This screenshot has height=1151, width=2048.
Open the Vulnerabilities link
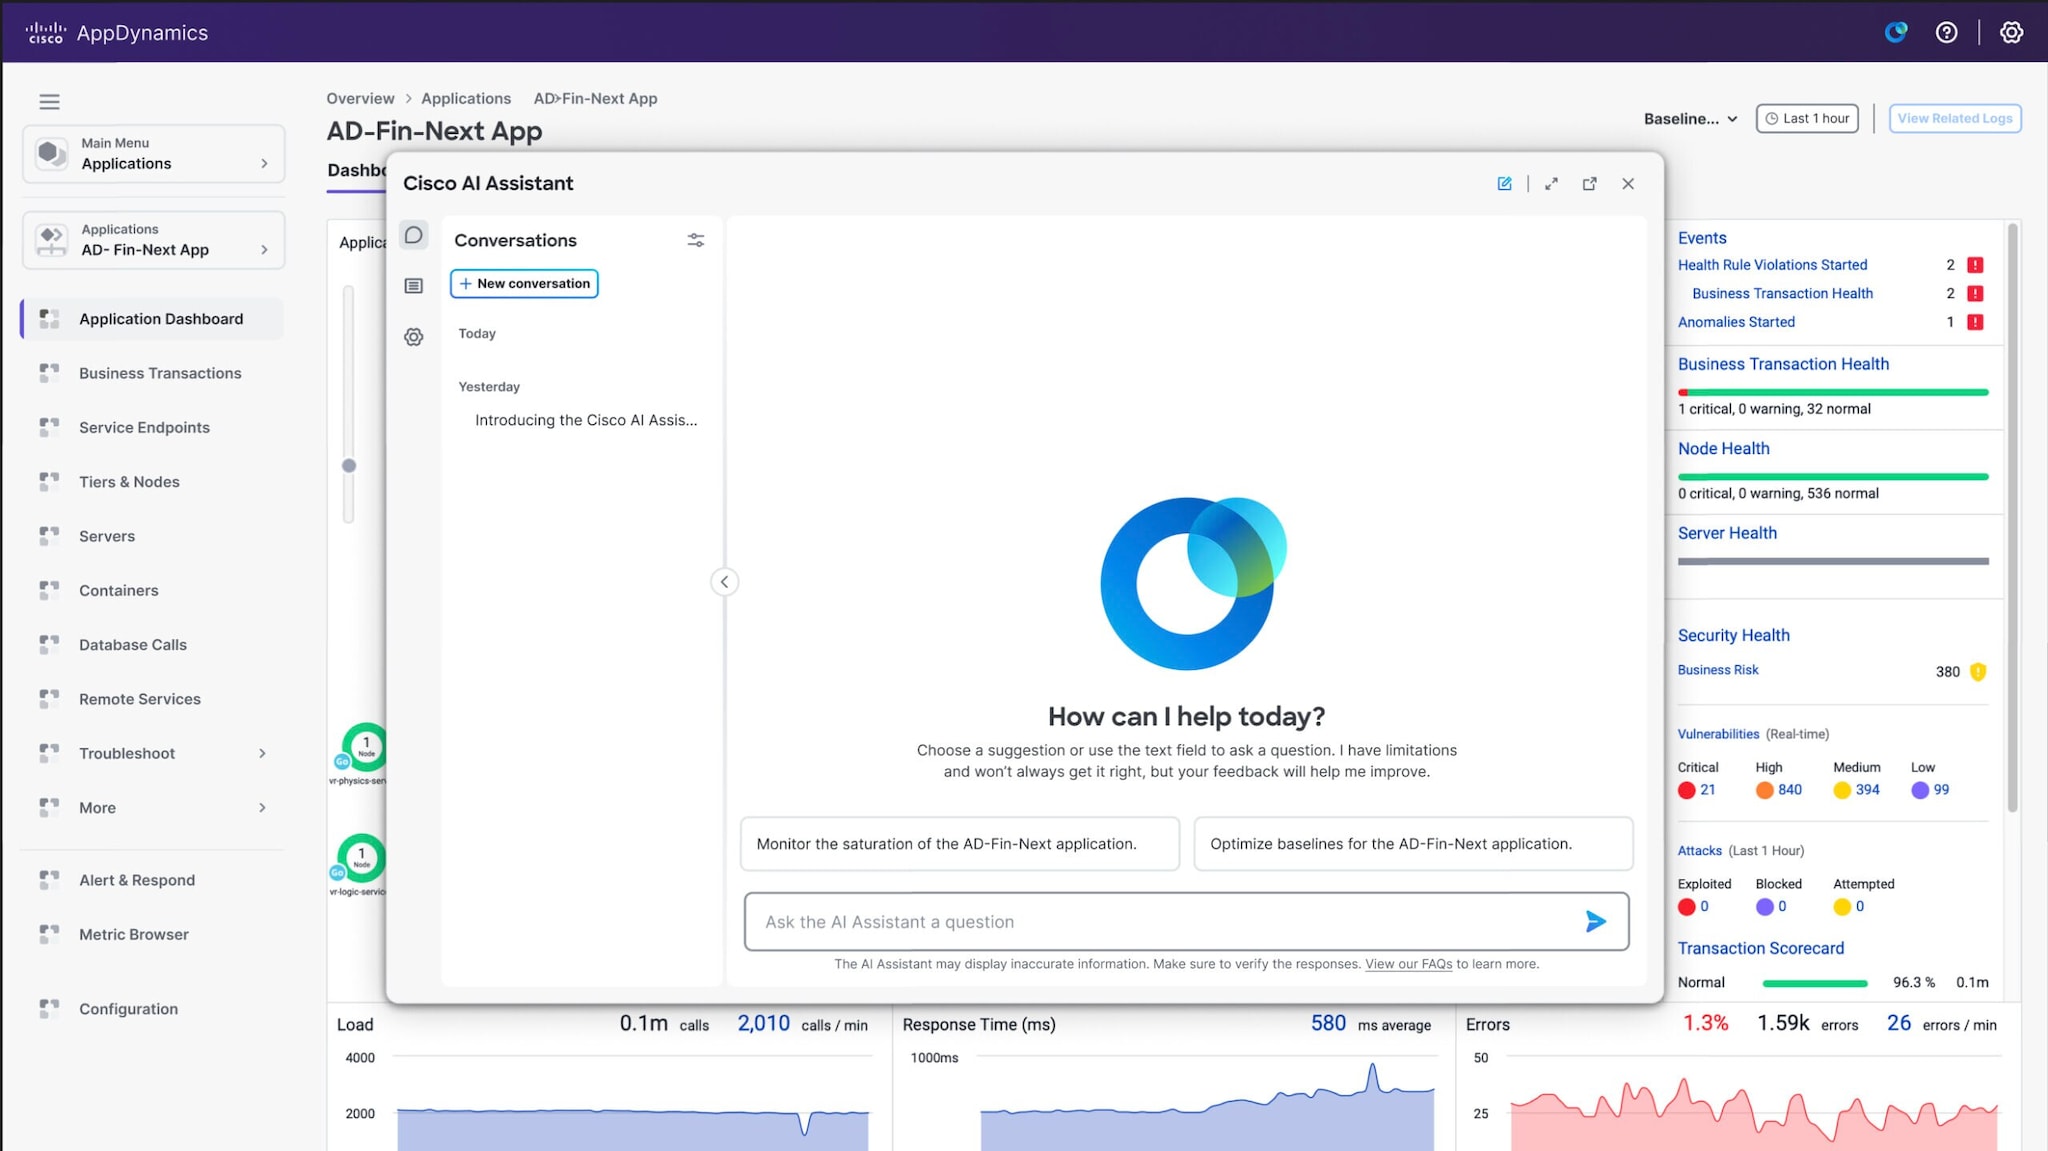pyautogui.click(x=1718, y=734)
